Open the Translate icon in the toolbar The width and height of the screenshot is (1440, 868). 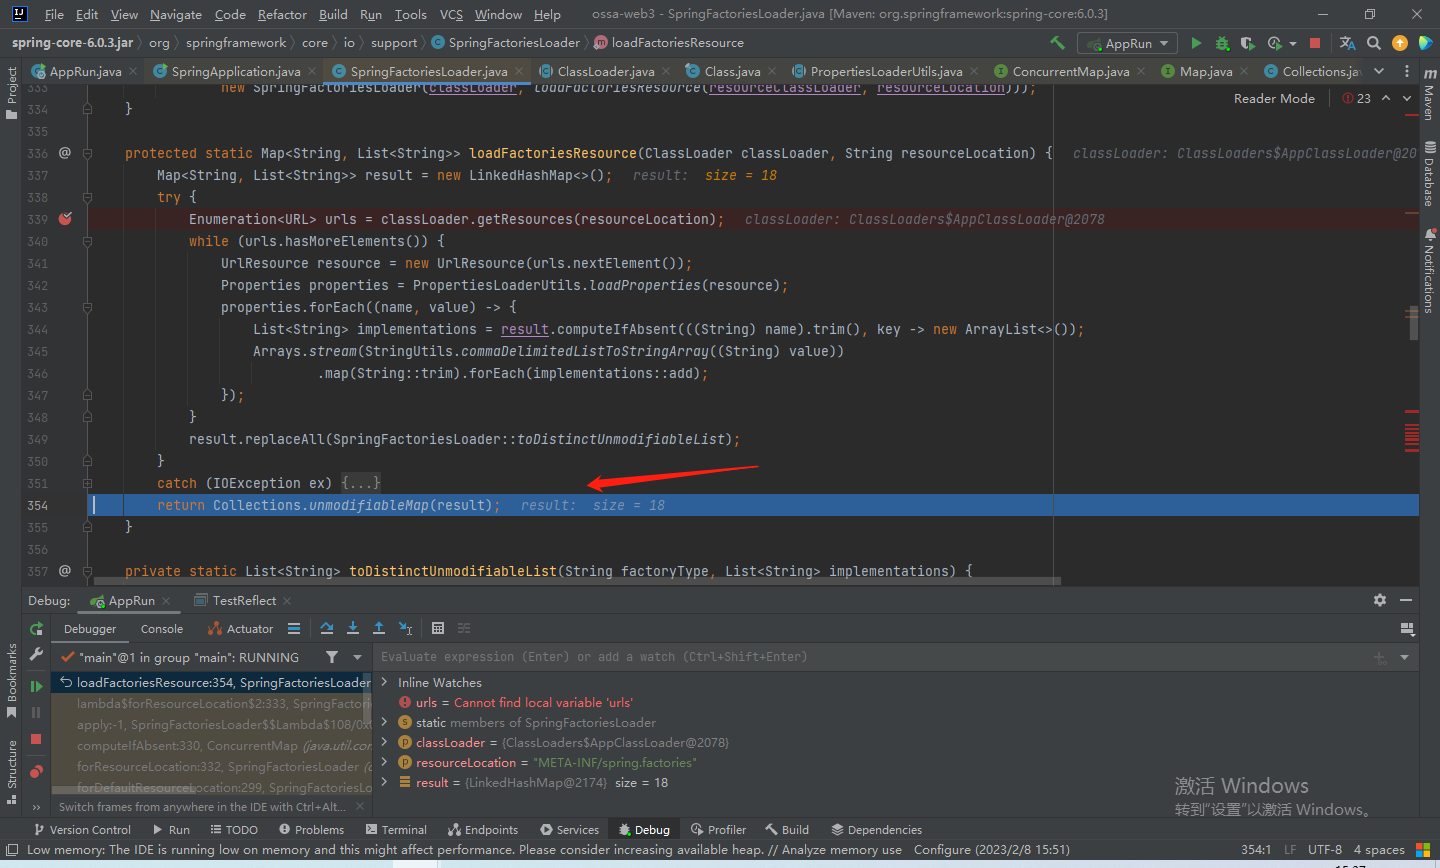click(1347, 43)
